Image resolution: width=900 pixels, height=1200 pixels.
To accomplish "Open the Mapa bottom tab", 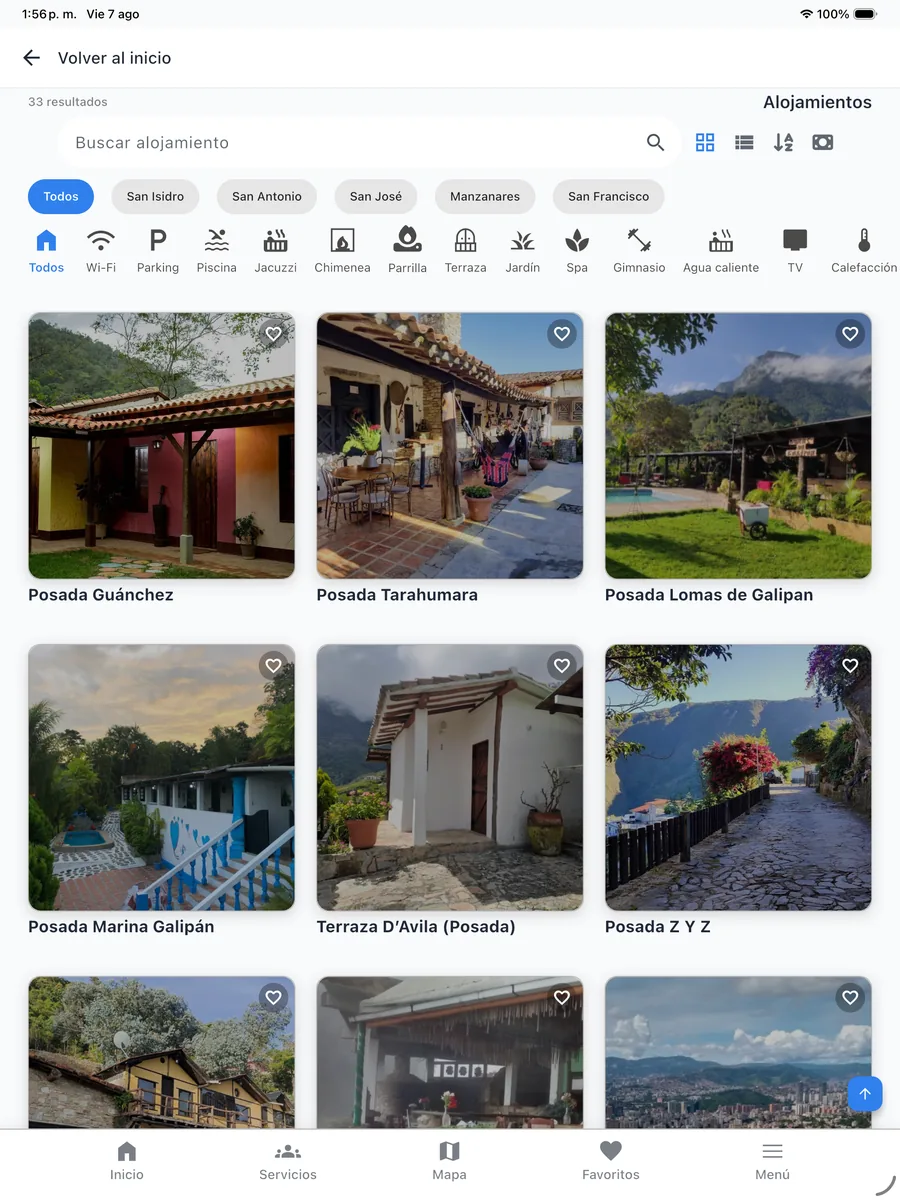I will click(x=449, y=1162).
